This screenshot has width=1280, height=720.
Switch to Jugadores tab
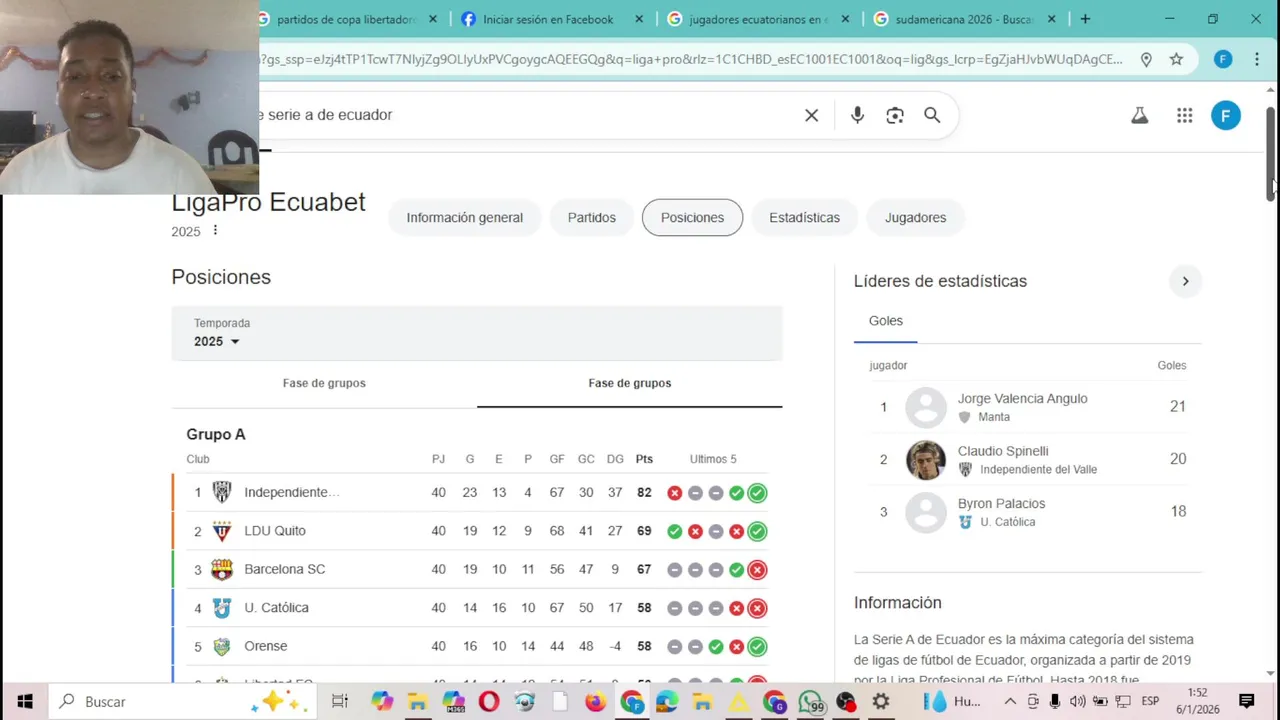point(915,217)
